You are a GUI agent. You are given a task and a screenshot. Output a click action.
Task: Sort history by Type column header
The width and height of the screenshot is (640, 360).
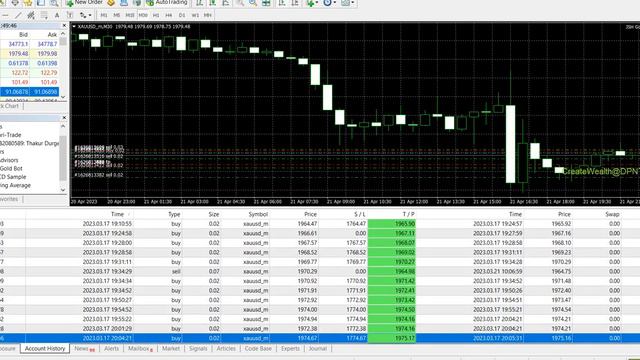tap(174, 214)
